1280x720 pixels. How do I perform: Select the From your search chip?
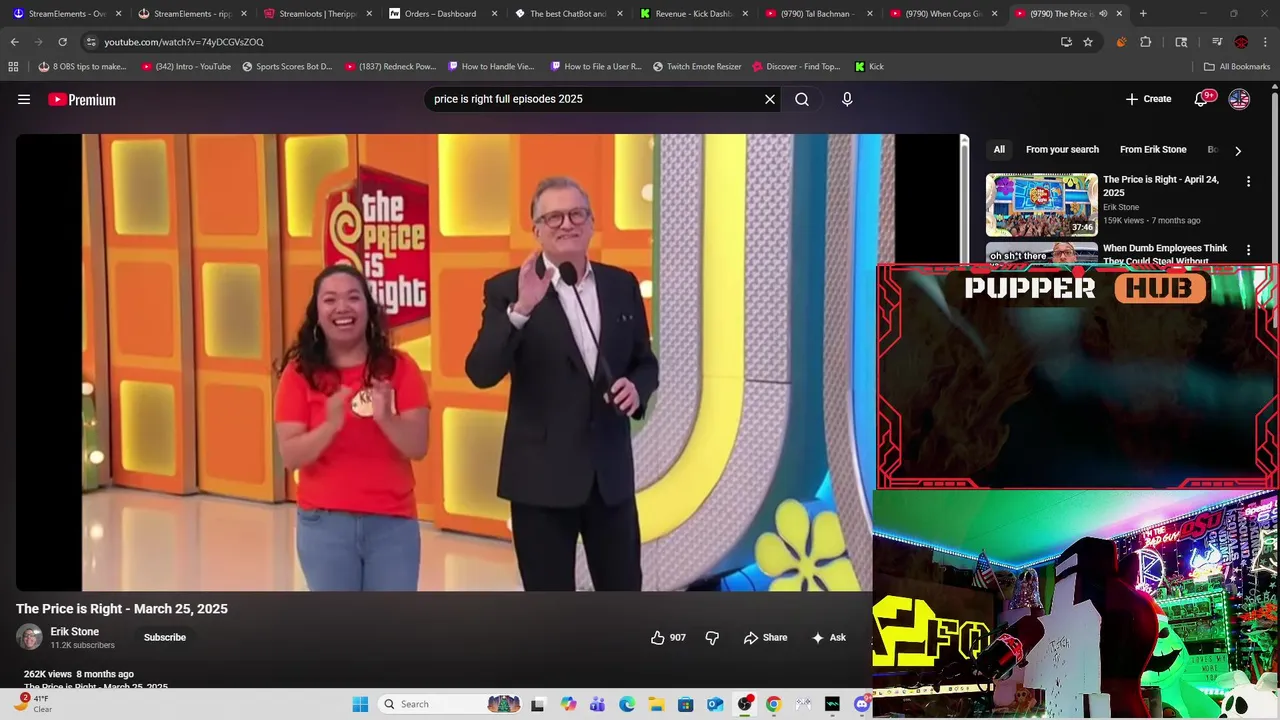tap(1062, 150)
